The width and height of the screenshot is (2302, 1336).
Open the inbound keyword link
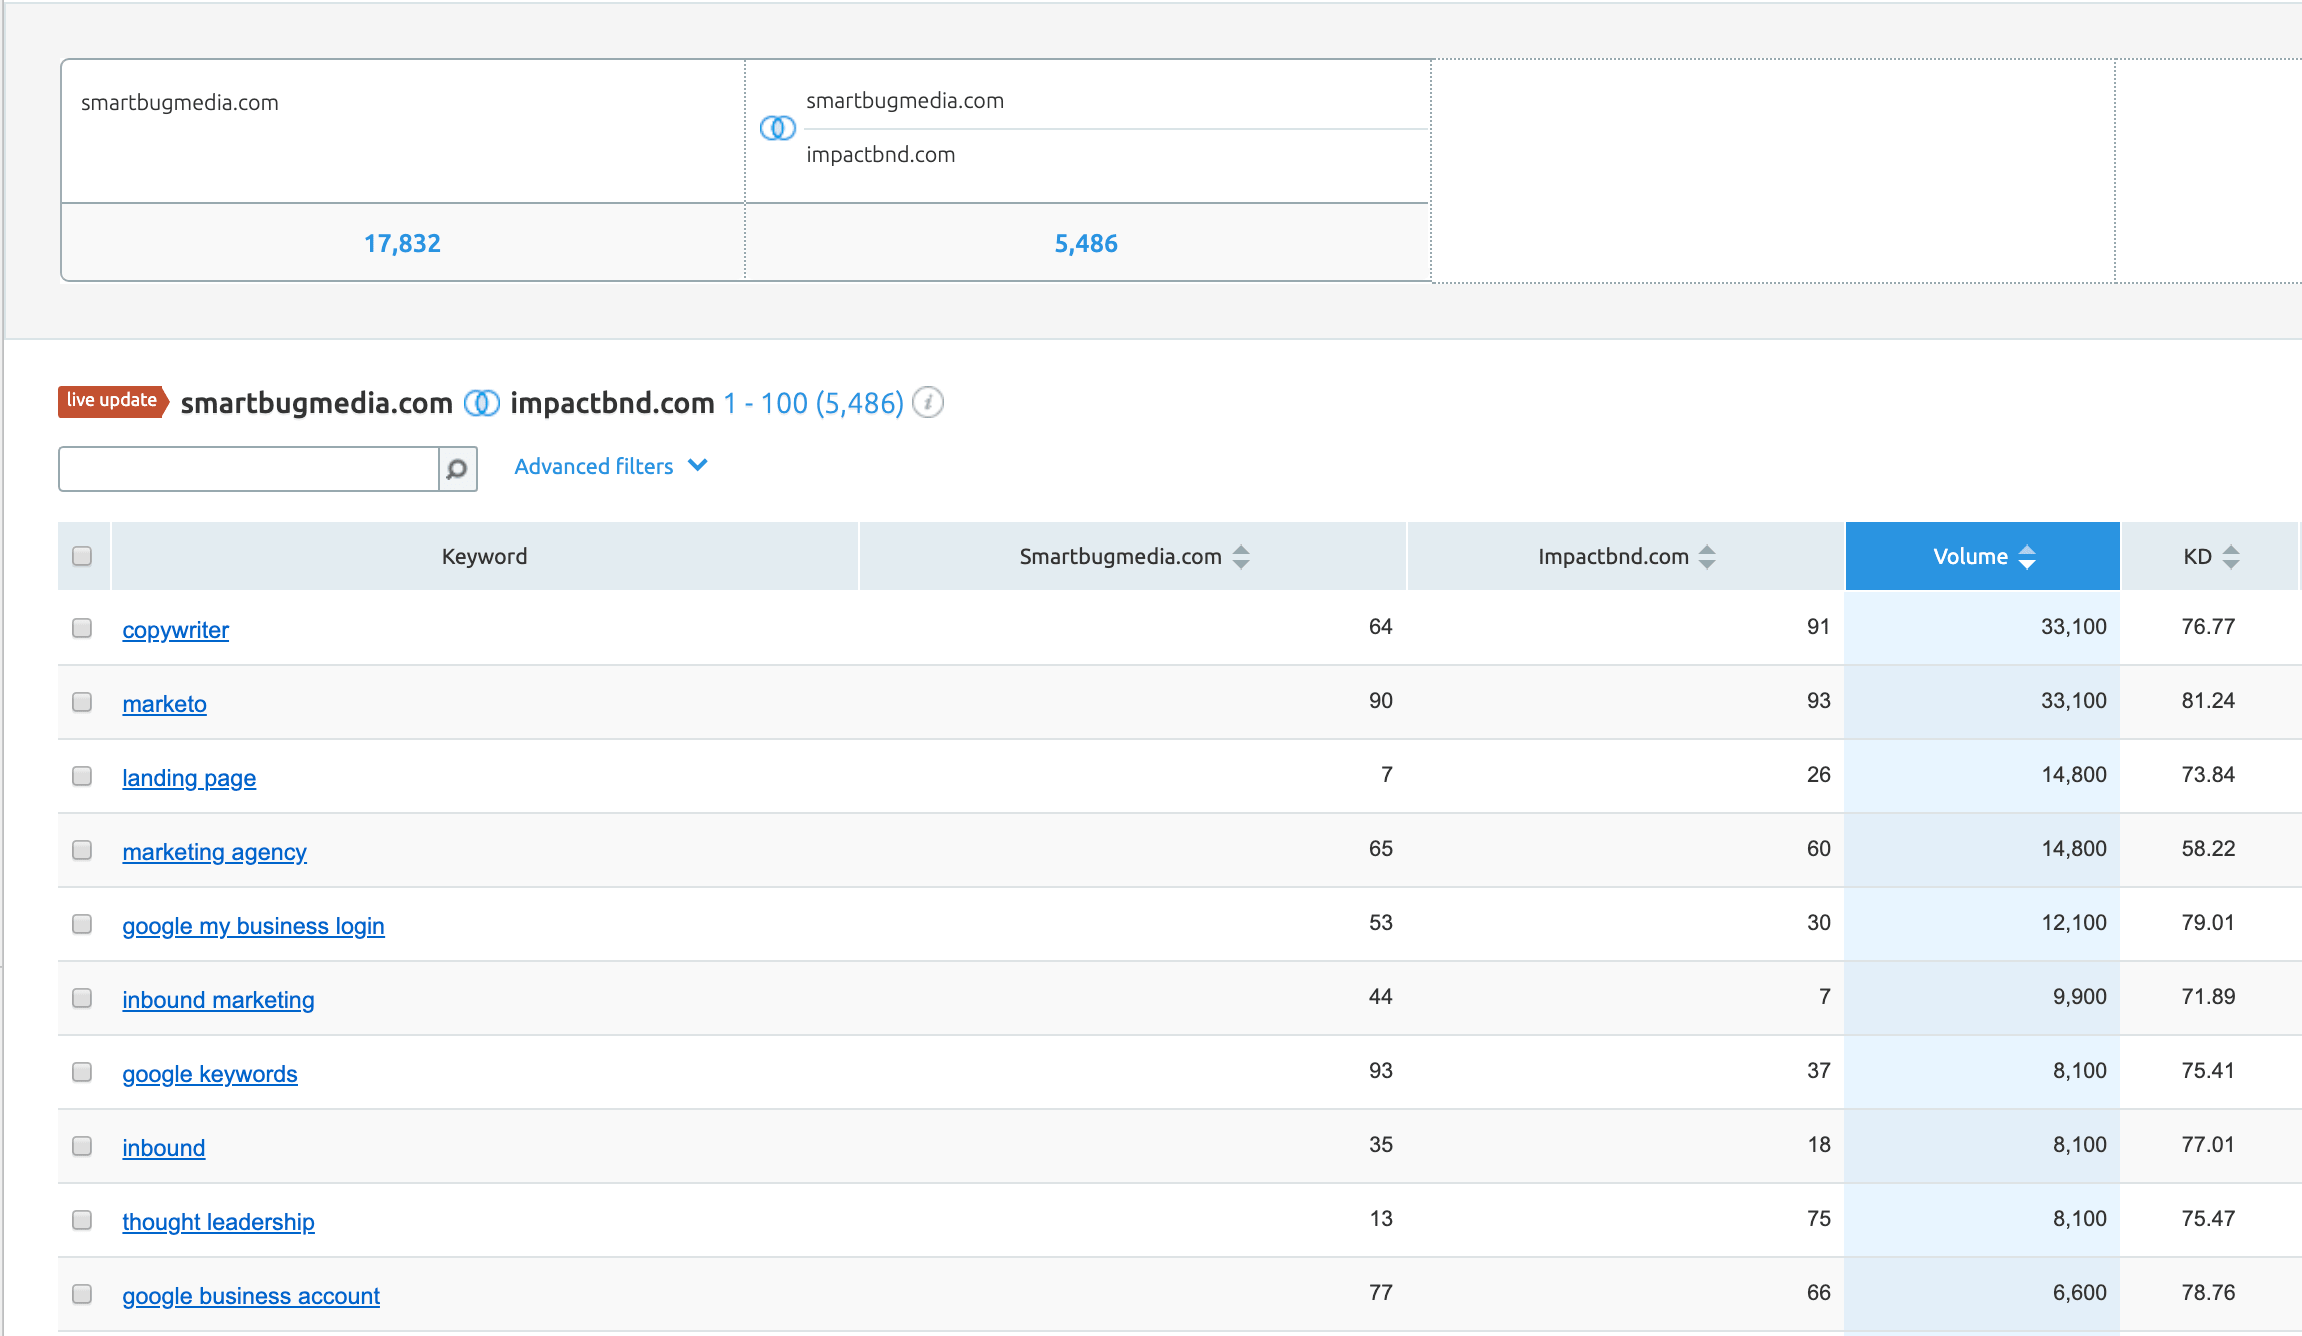(x=164, y=1148)
